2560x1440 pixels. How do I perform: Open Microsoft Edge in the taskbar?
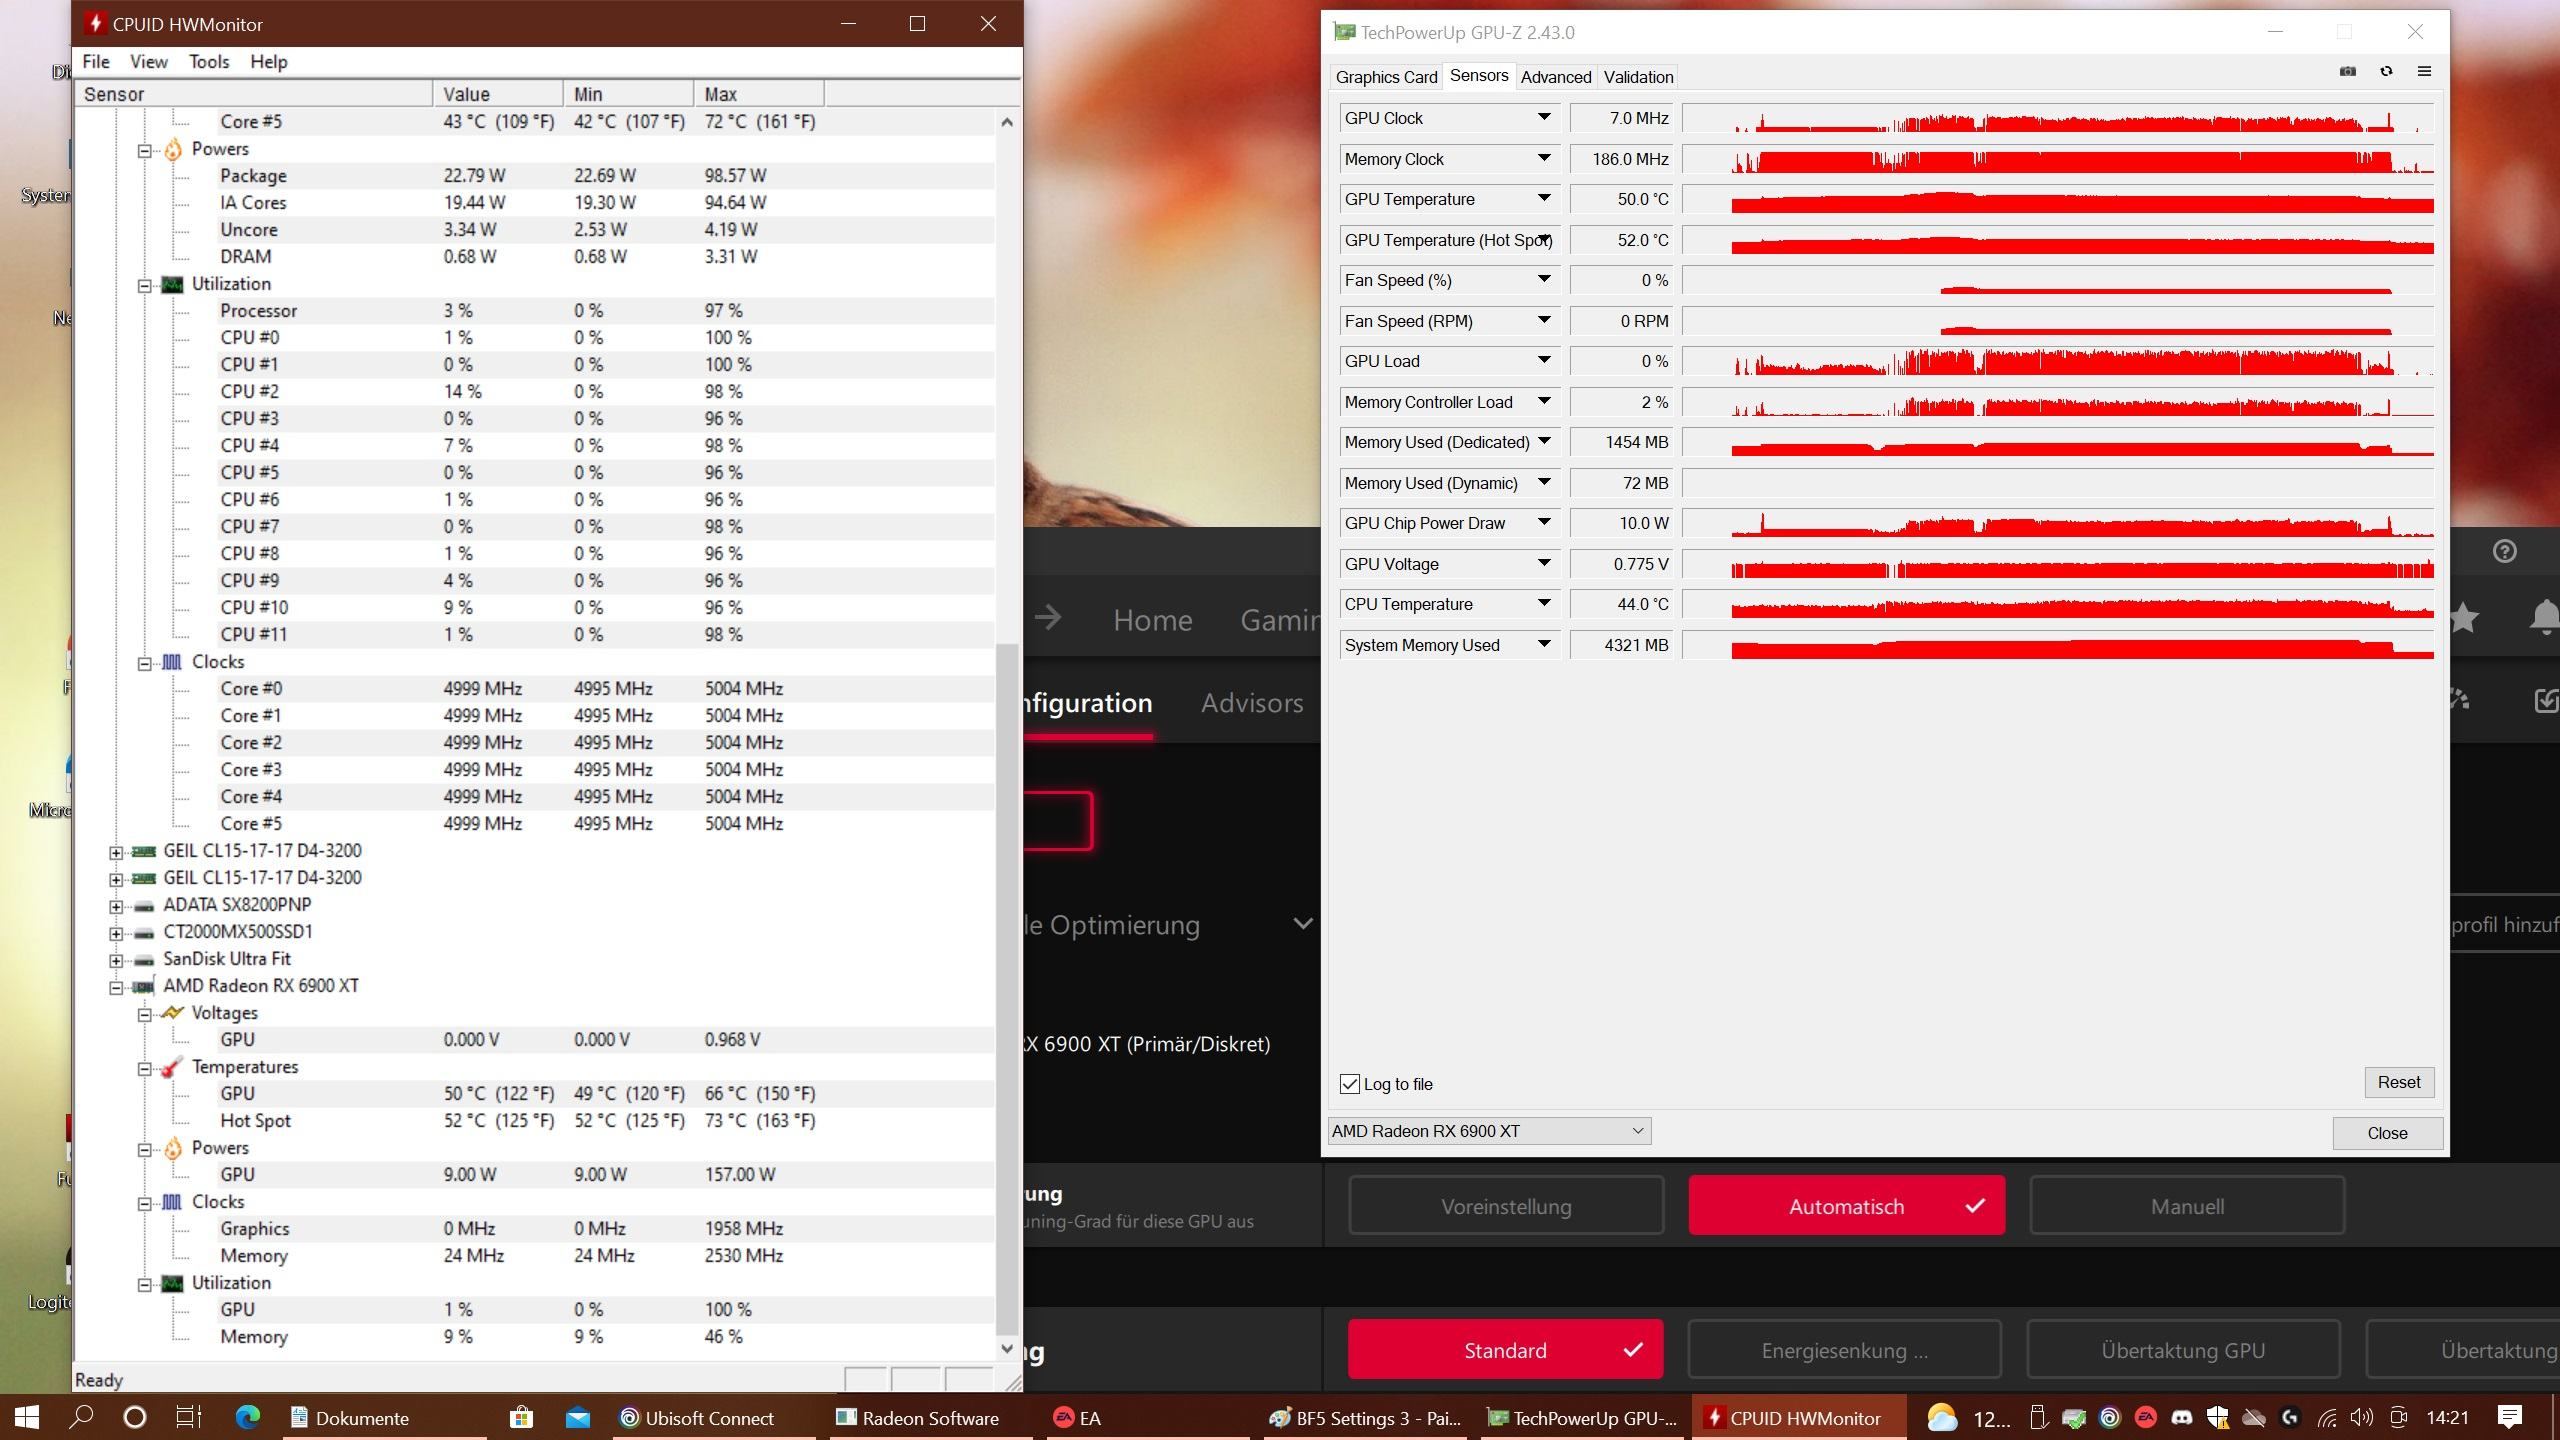[x=247, y=1417]
